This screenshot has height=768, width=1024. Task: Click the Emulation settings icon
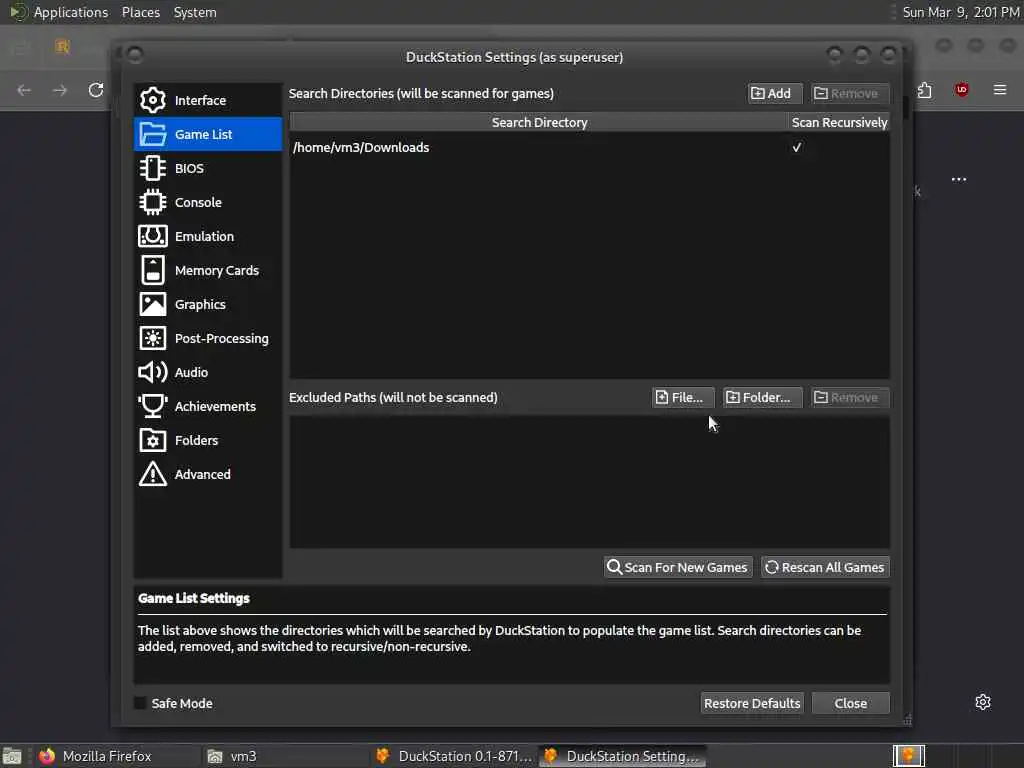(153, 236)
